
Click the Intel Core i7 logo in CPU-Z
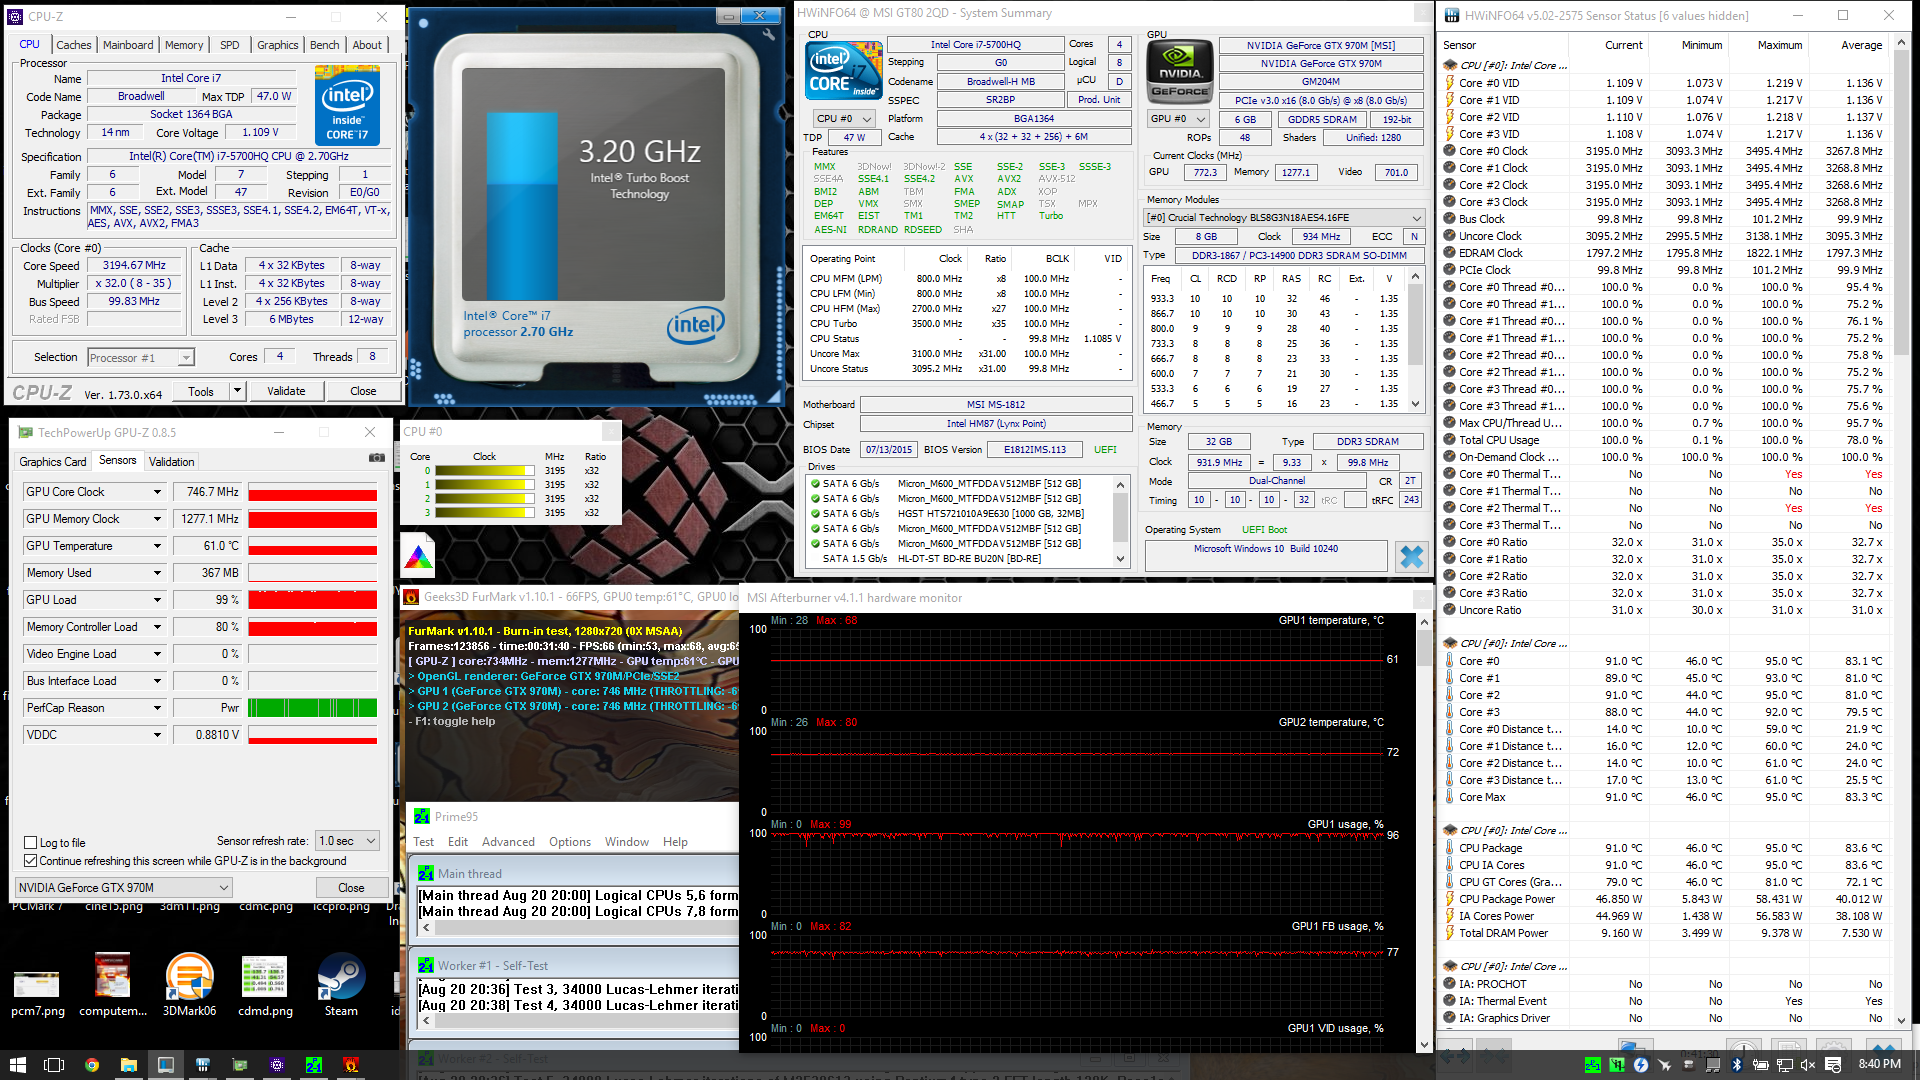[x=347, y=105]
